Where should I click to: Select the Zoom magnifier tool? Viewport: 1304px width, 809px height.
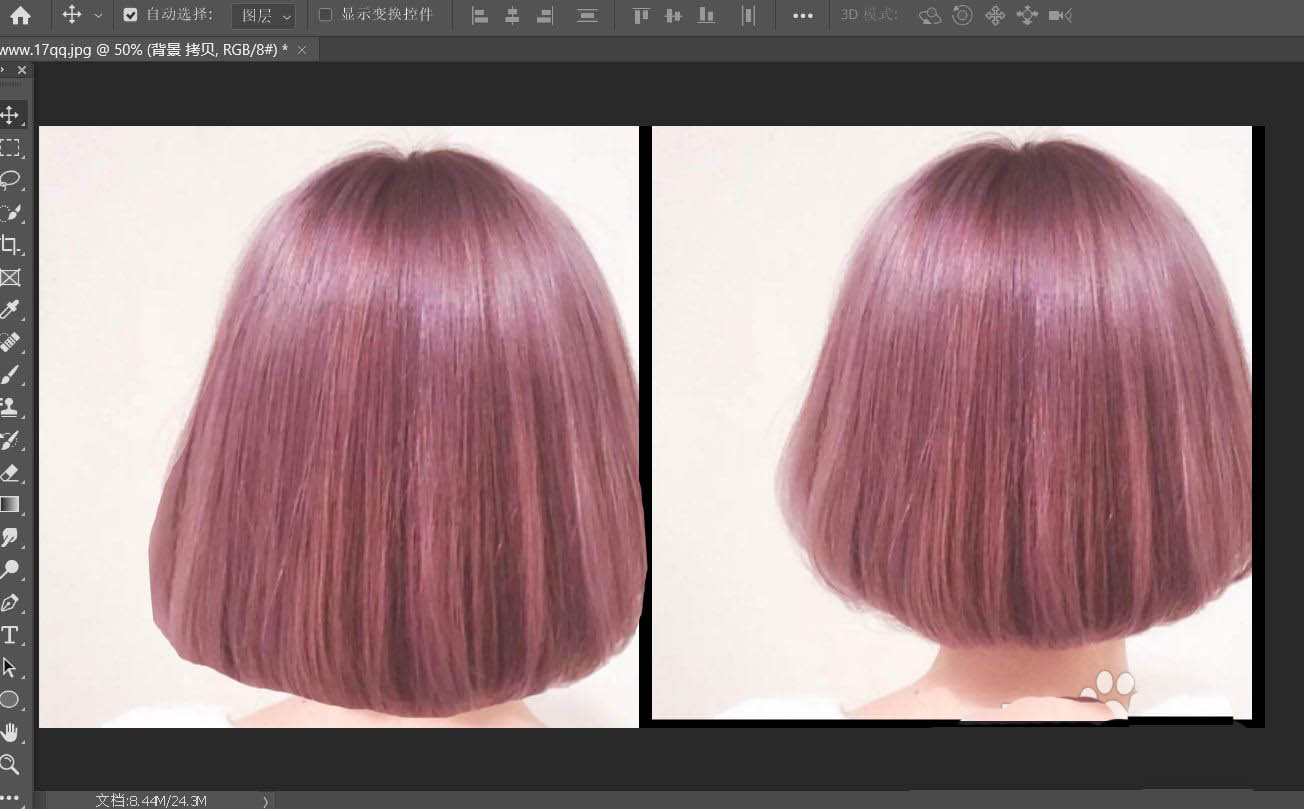10,766
